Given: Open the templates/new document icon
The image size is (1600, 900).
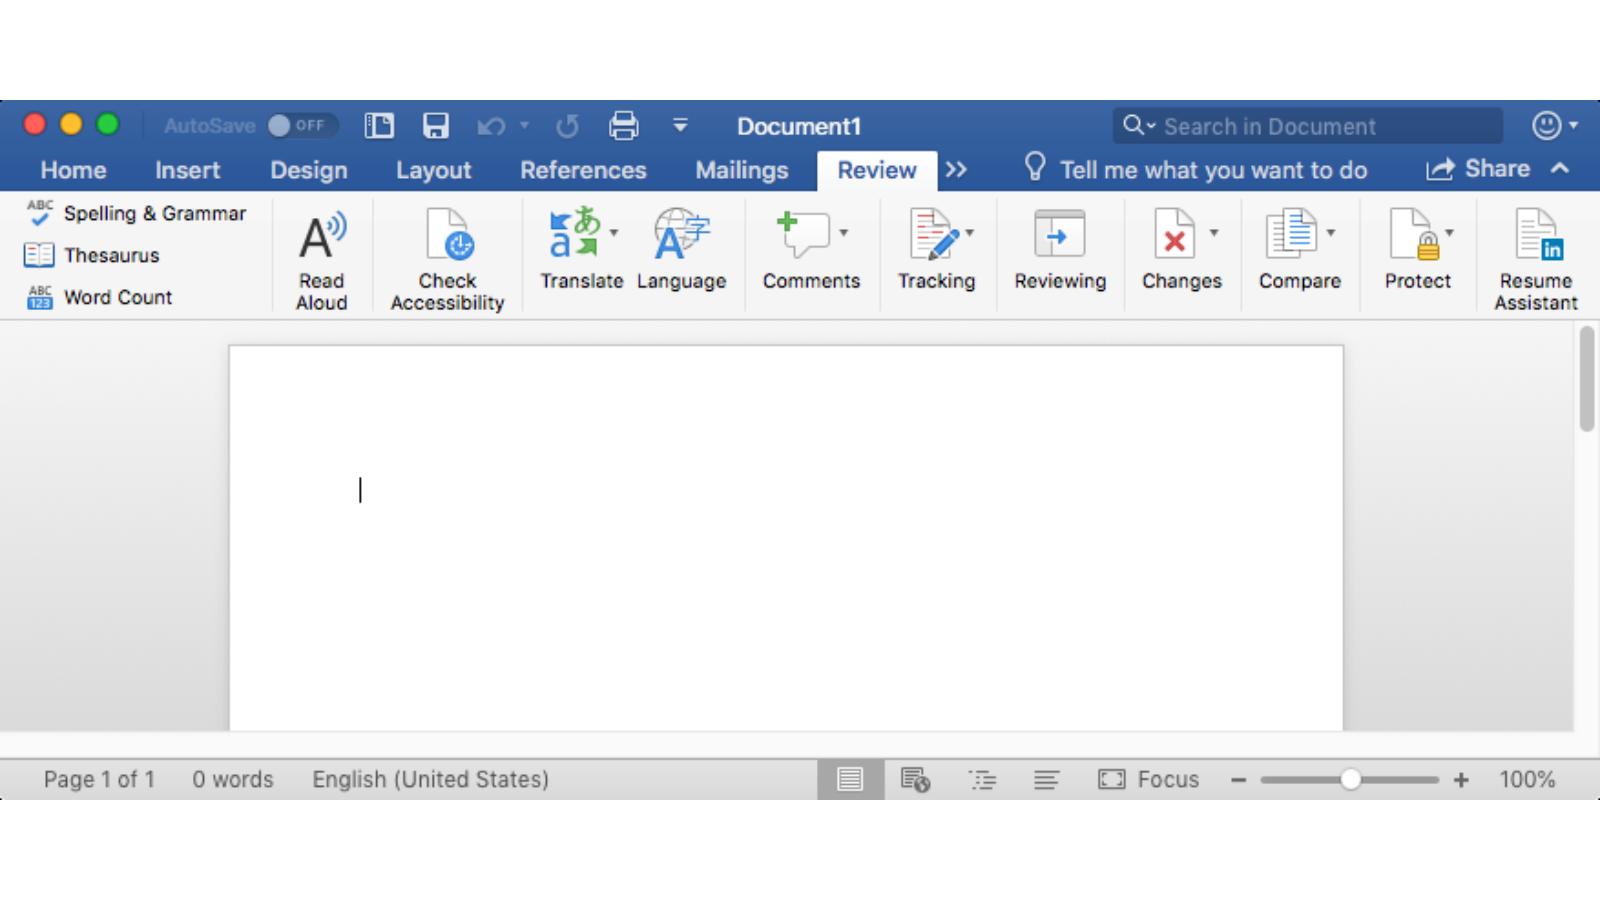Looking at the screenshot, I should click(x=379, y=125).
